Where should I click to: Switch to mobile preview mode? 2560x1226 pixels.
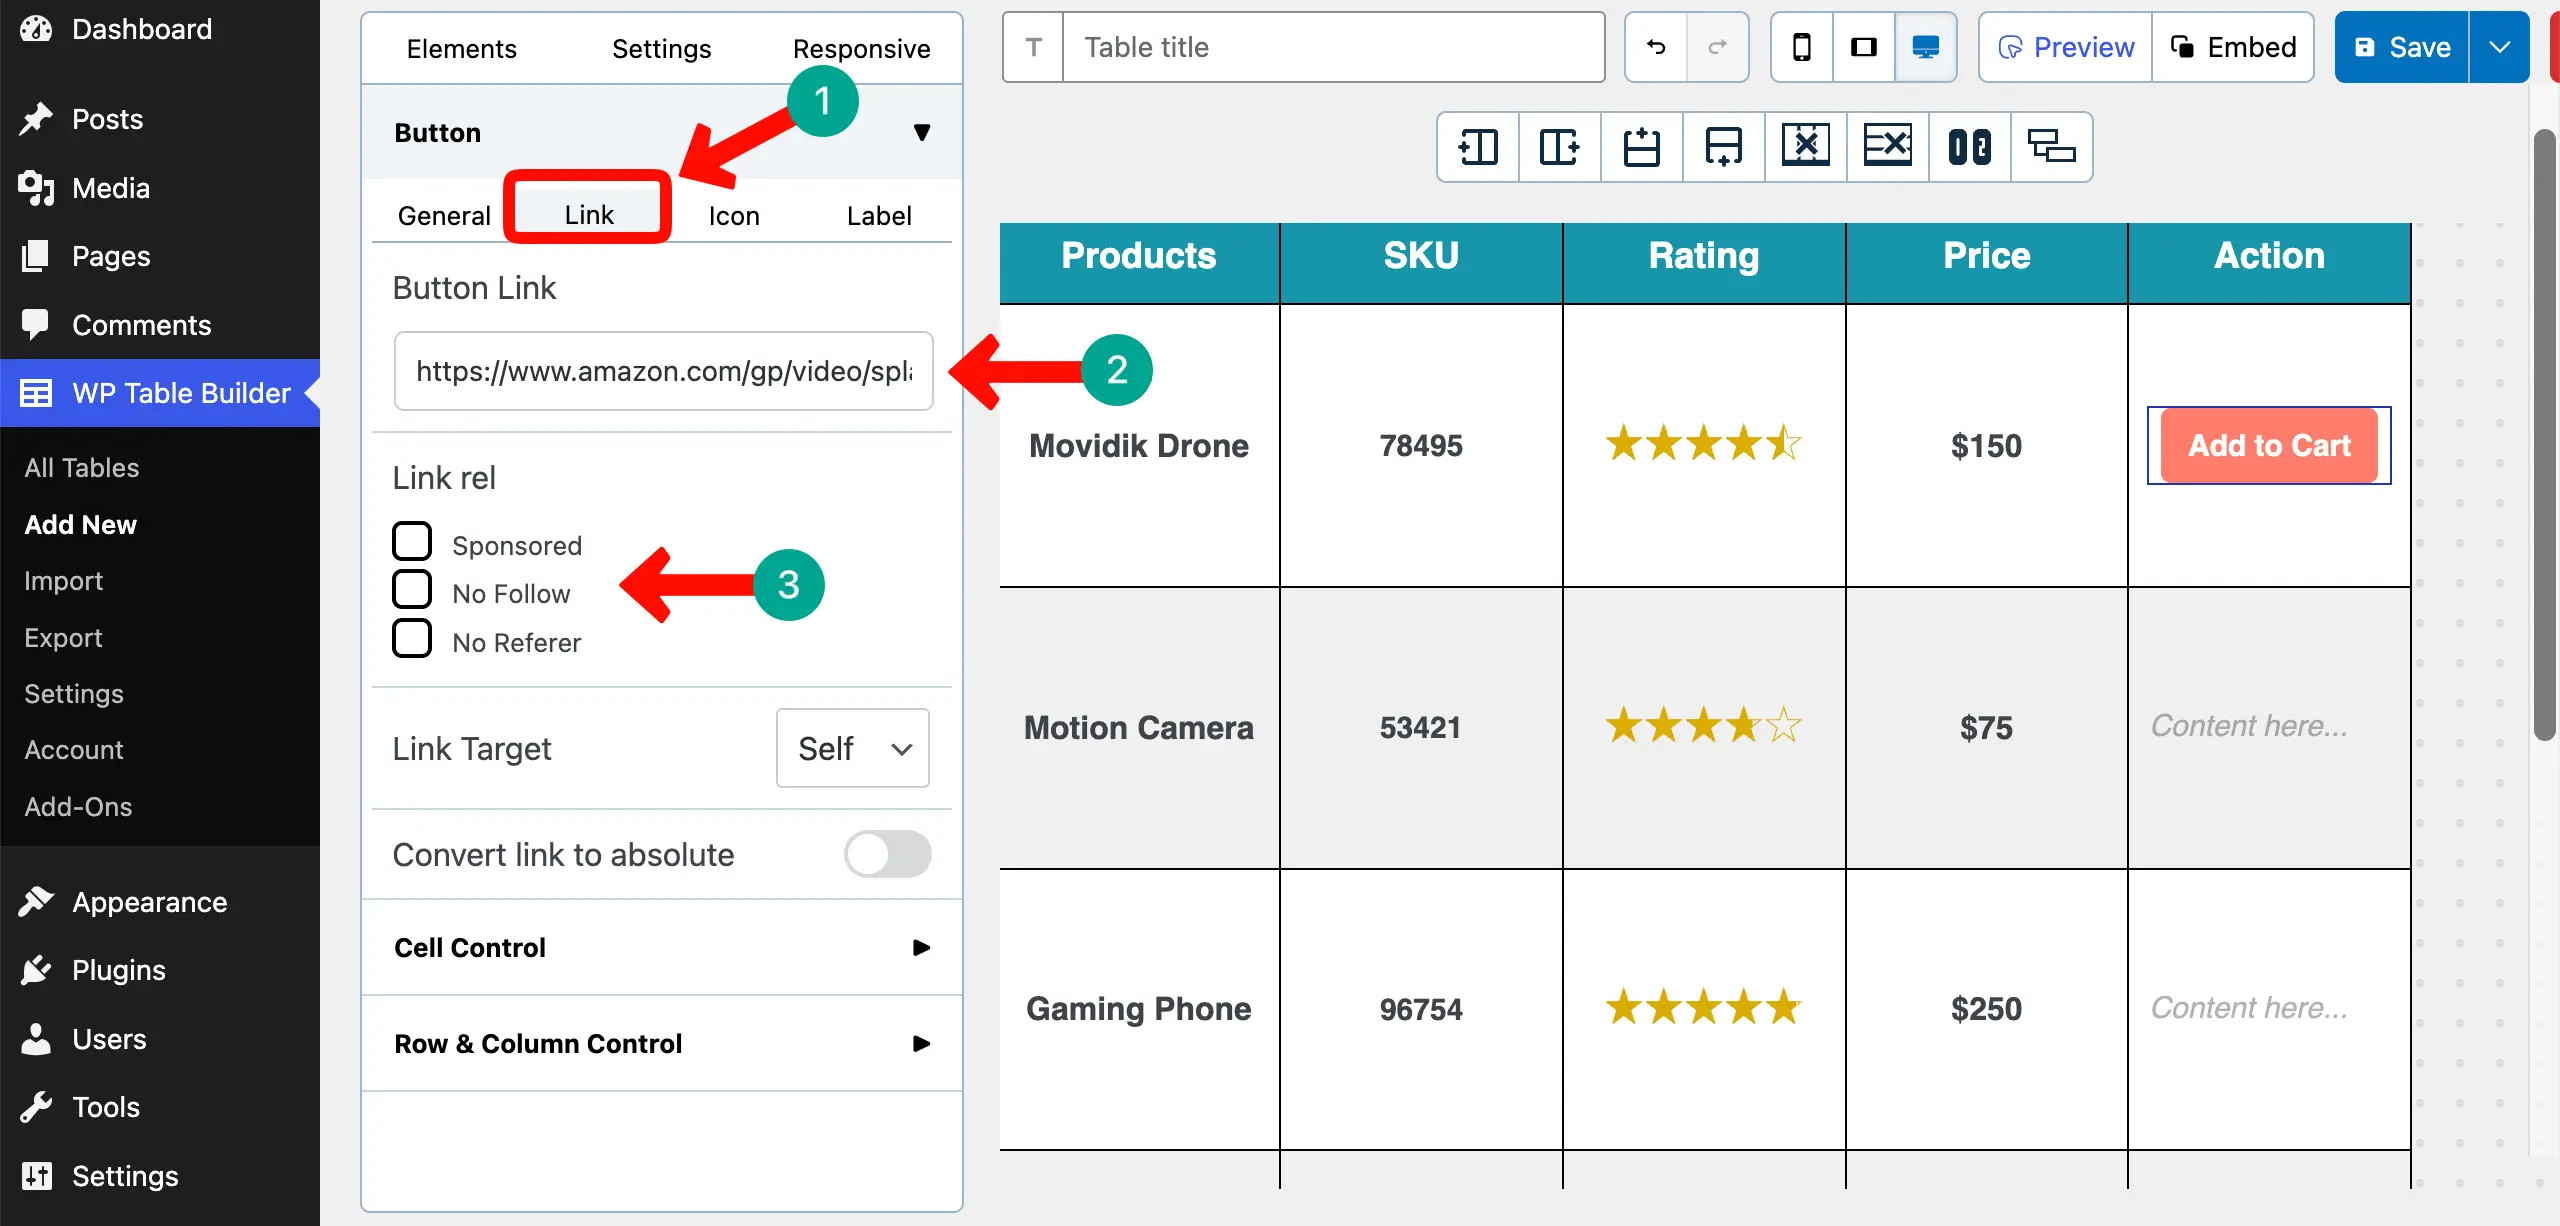click(x=1801, y=46)
